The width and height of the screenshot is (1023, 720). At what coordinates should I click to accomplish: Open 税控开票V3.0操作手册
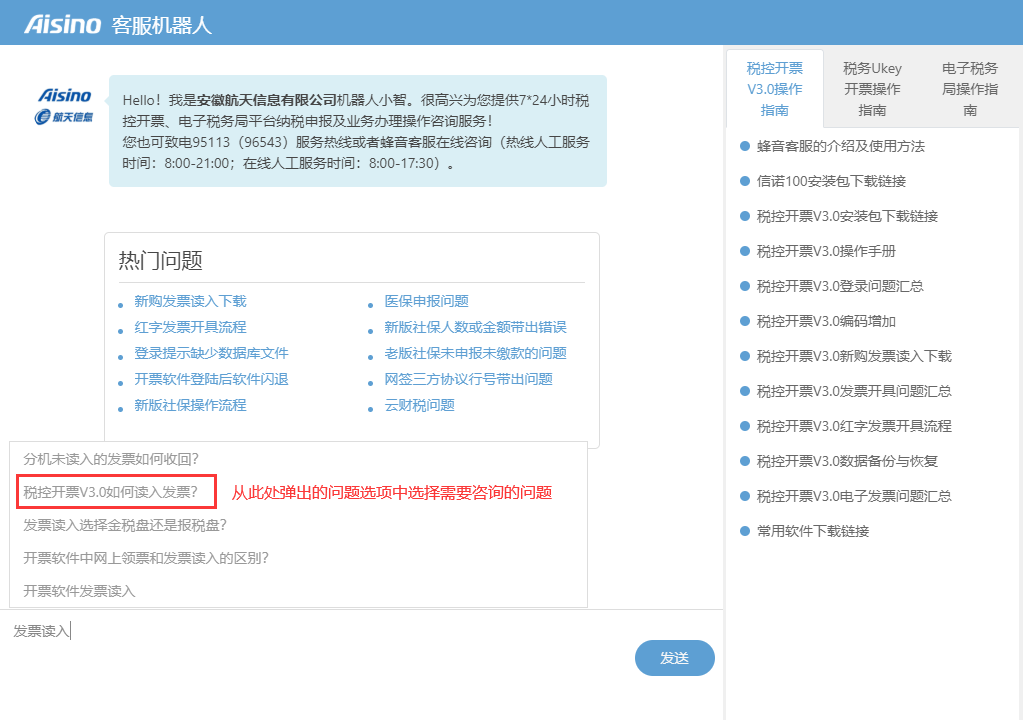pos(826,251)
